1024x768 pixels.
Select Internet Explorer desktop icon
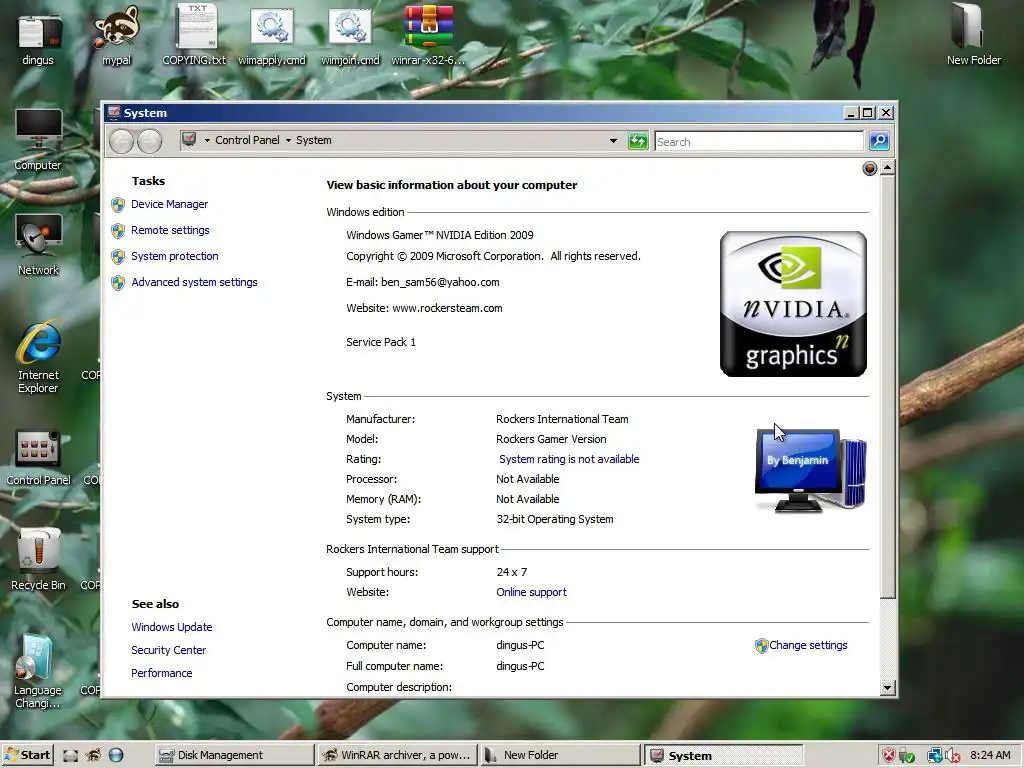(38, 357)
